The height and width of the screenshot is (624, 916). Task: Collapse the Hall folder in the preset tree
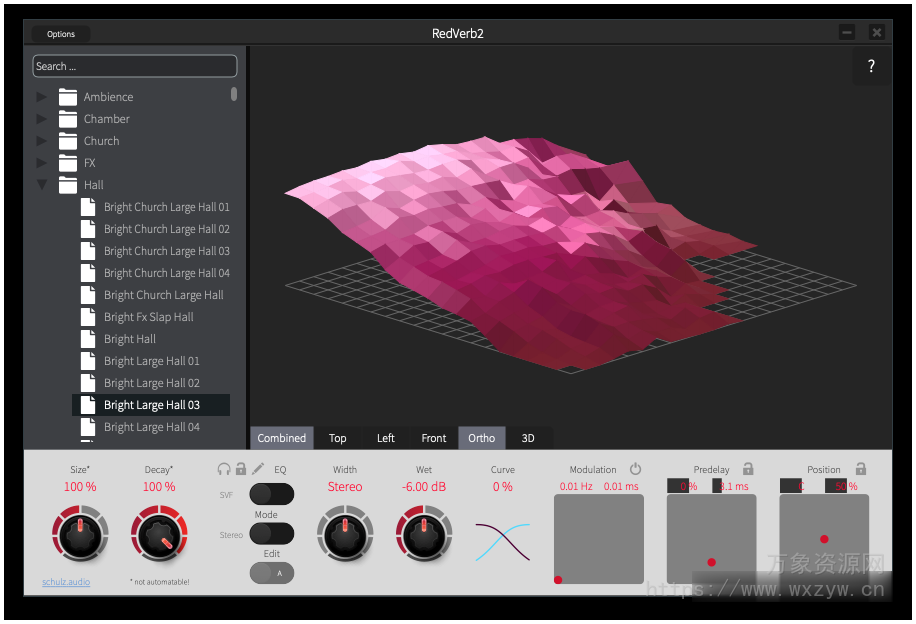pos(41,184)
